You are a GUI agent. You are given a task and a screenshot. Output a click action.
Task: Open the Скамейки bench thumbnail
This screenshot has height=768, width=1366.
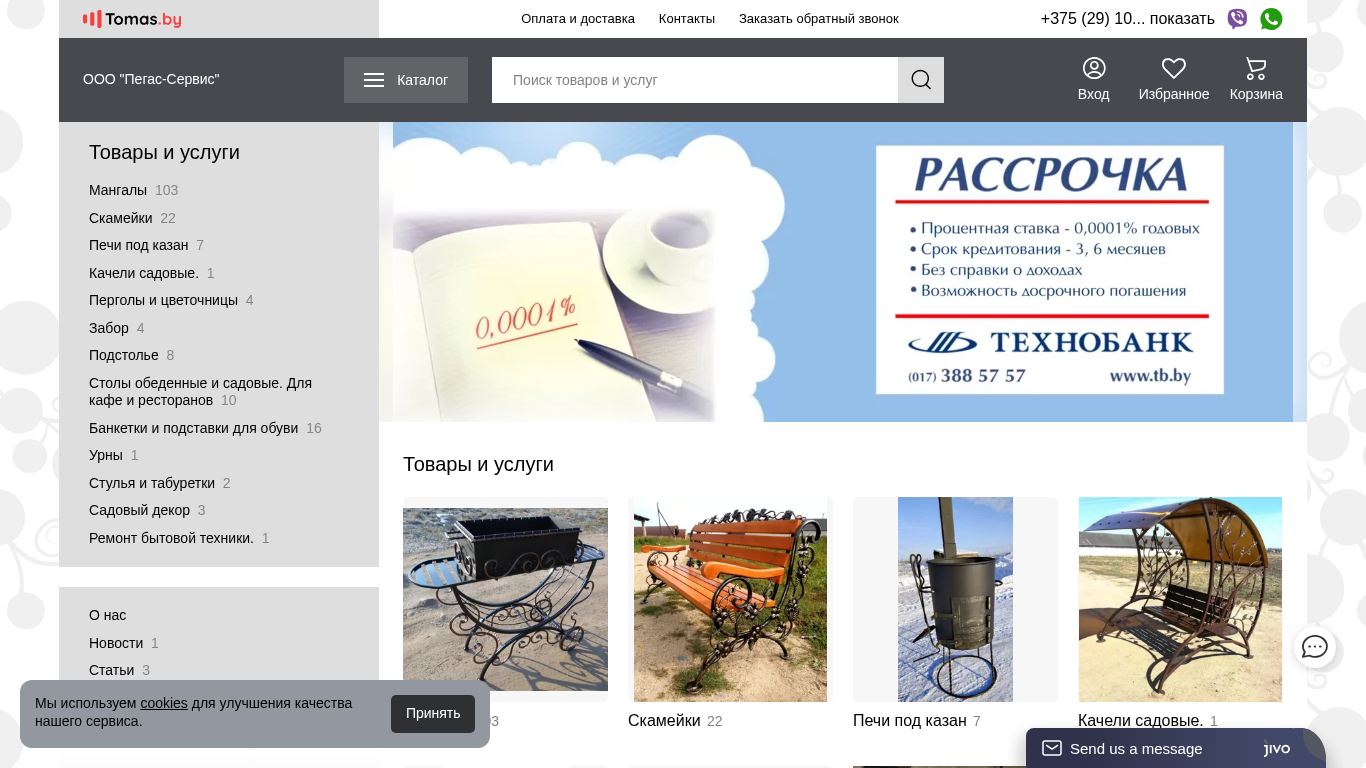[730, 599]
